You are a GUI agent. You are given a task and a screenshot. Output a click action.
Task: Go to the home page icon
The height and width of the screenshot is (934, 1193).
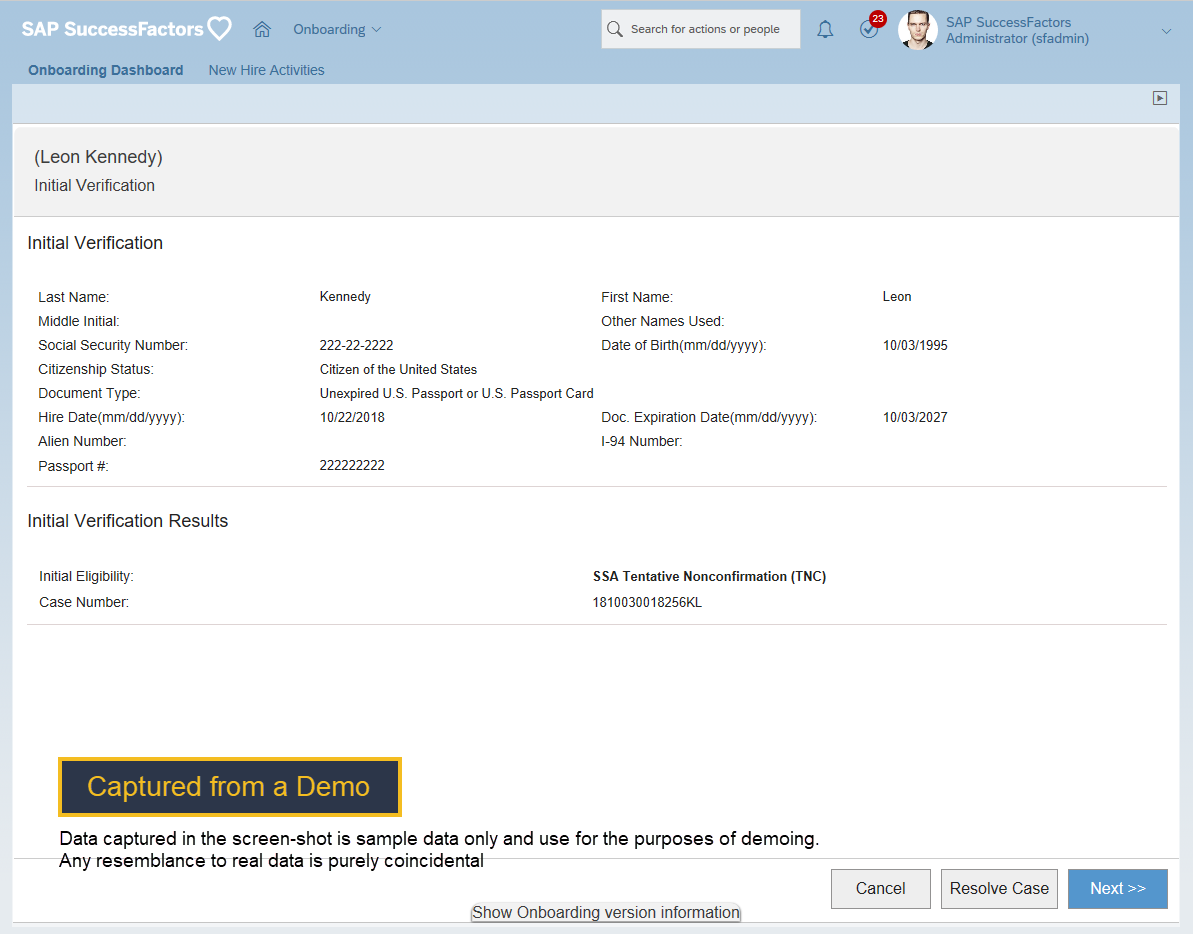click(262, 30)
